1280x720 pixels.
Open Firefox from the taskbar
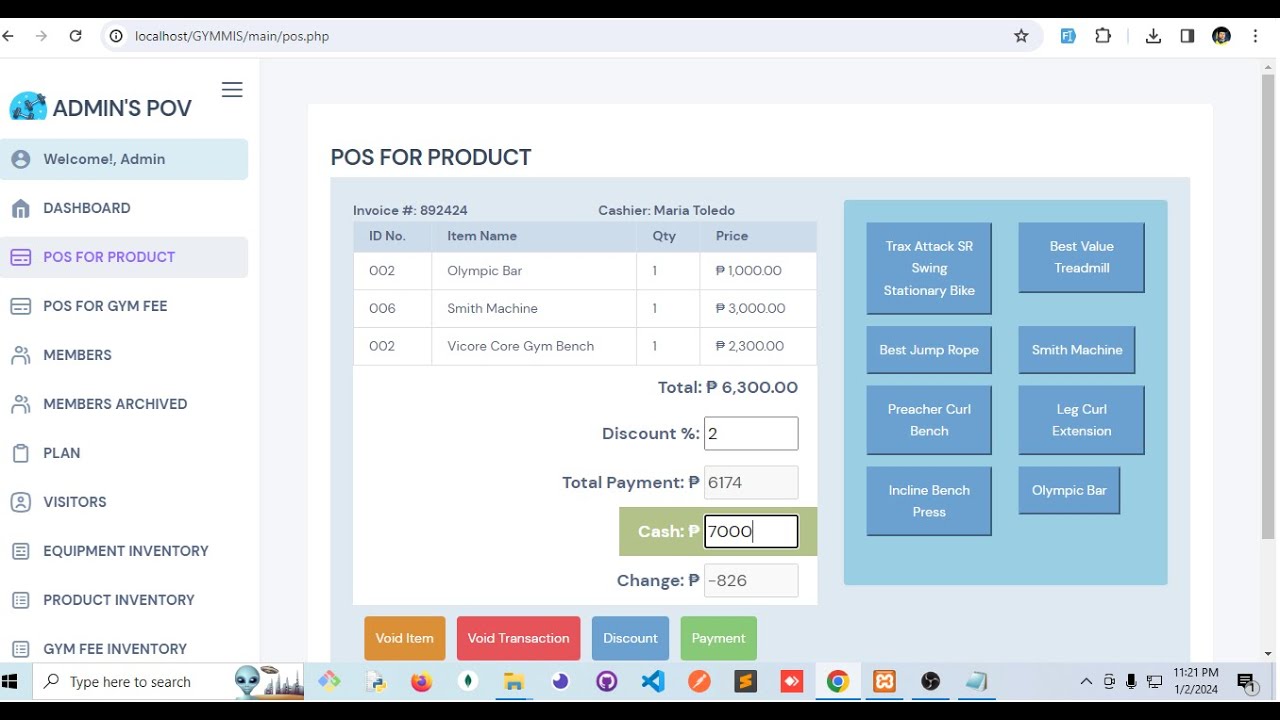coord(421,682)
